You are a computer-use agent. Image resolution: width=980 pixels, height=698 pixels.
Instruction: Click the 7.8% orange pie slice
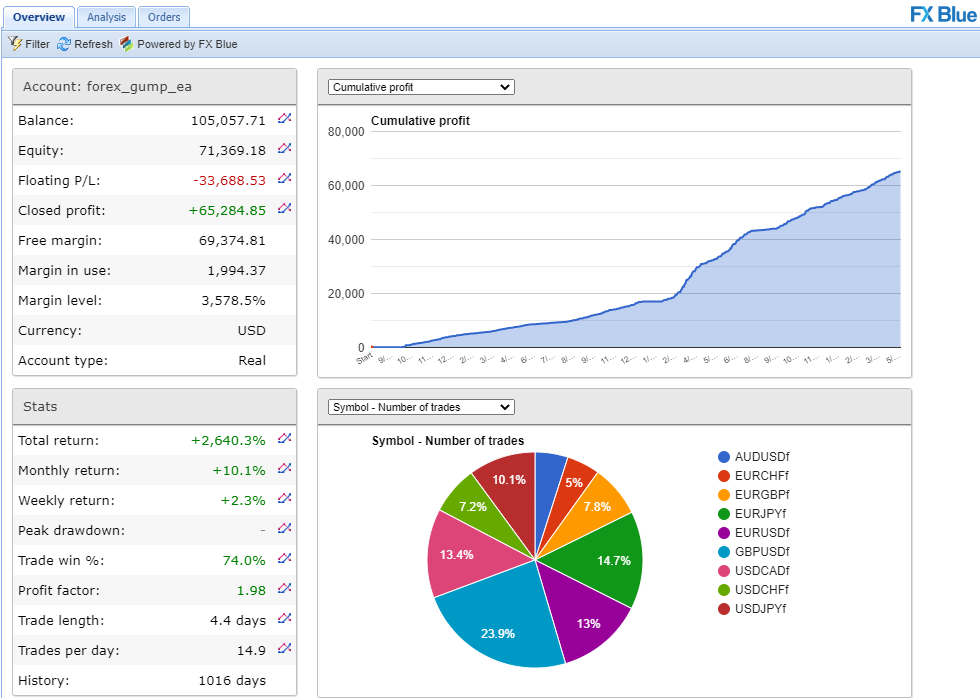594,507
